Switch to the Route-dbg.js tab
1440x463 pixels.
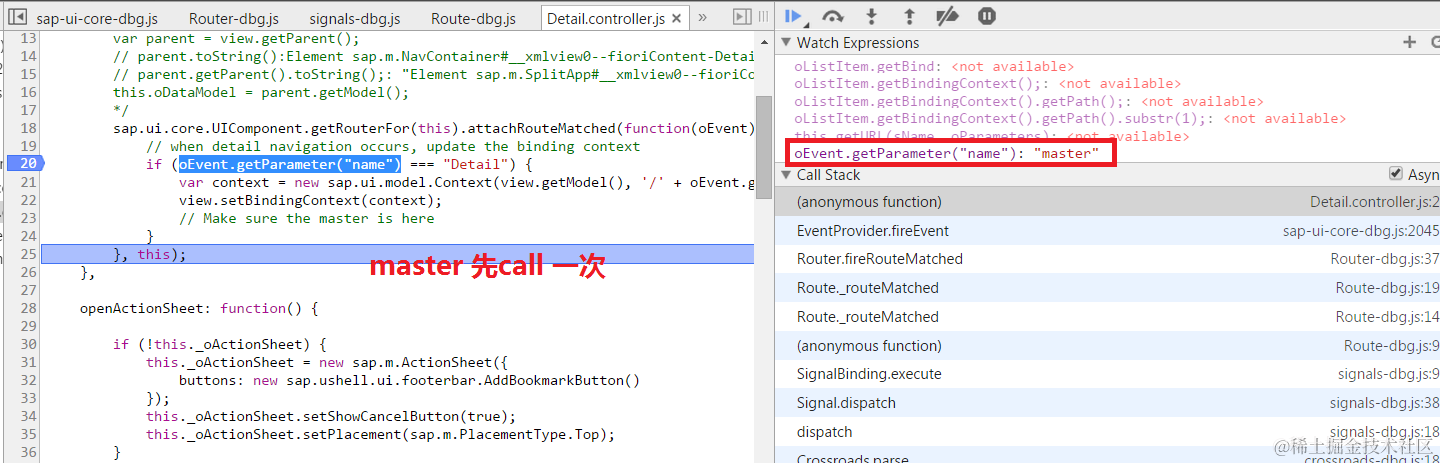point(474,18)
